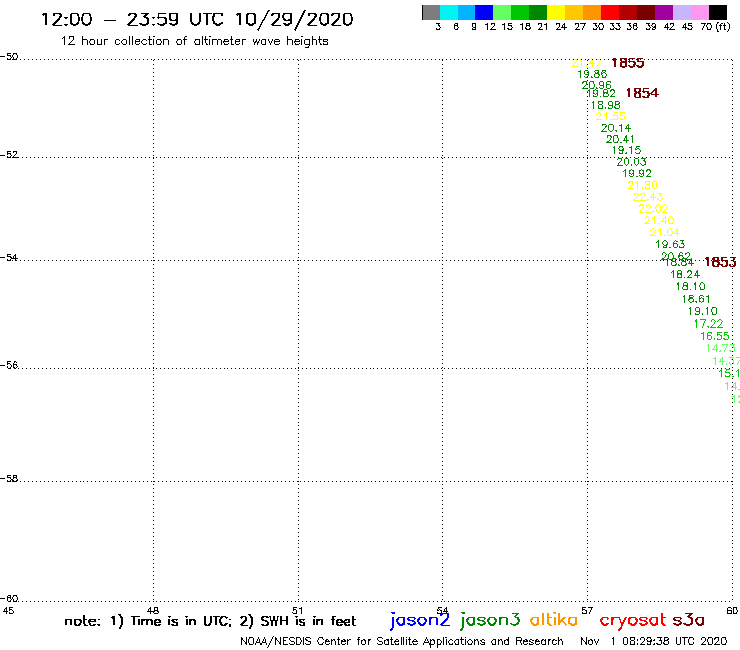The width and height of the screenshot is (740, 650).
Task: Click the chart title date 10/29/2020
Action: click(294, 19)
